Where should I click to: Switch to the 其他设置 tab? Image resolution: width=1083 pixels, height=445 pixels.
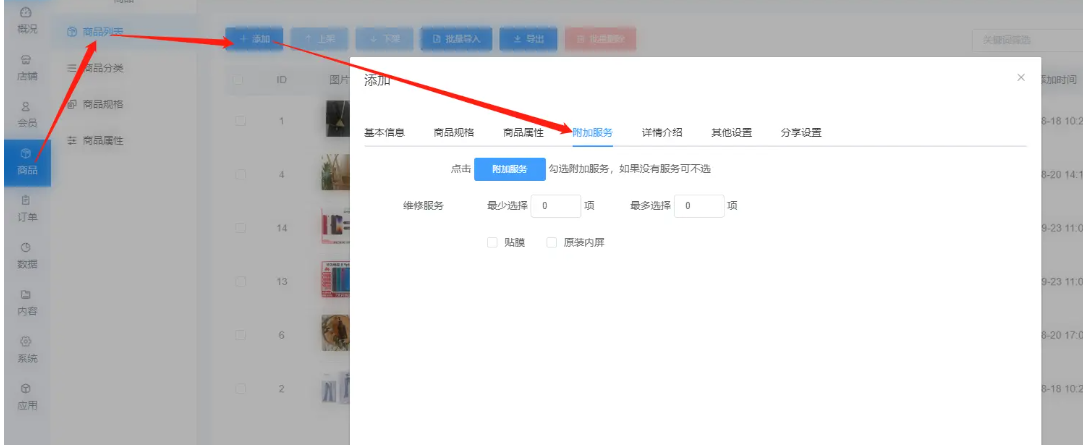pyautogui.click(x=731, y=133)
